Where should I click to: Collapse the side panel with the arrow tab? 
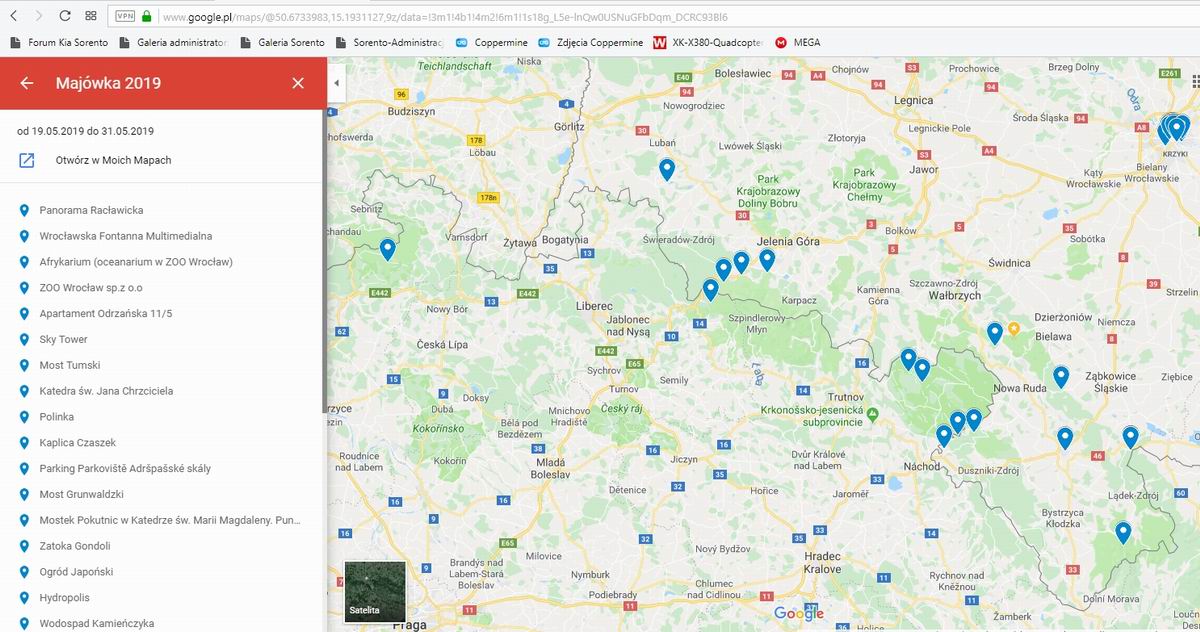335,82
